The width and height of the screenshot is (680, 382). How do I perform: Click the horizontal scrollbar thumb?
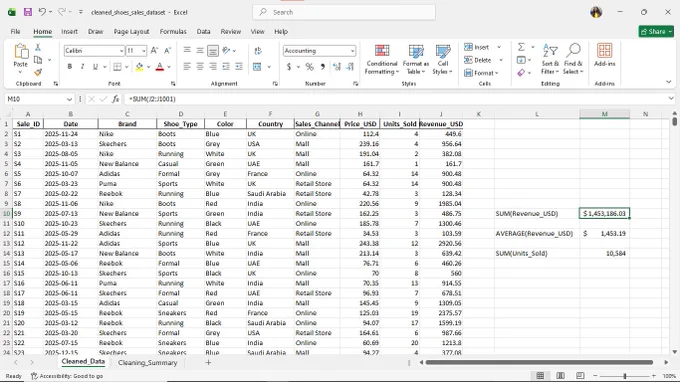point(539,362)
